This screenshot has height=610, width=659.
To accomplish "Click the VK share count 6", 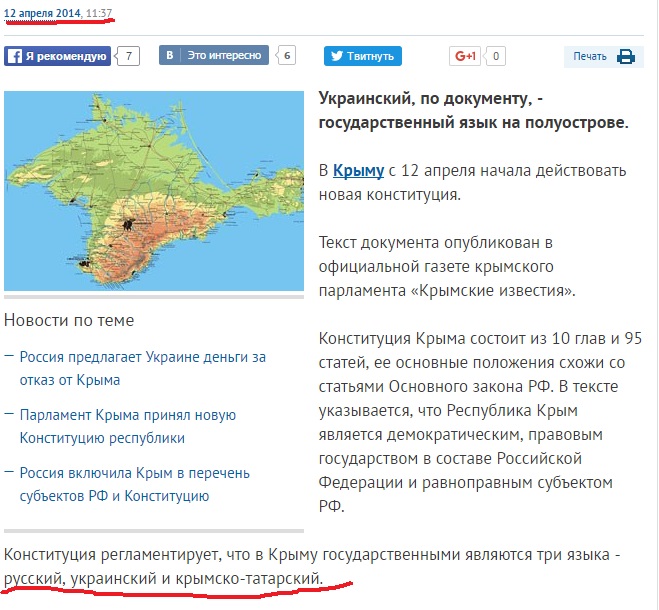I will (x=287, y=56).
